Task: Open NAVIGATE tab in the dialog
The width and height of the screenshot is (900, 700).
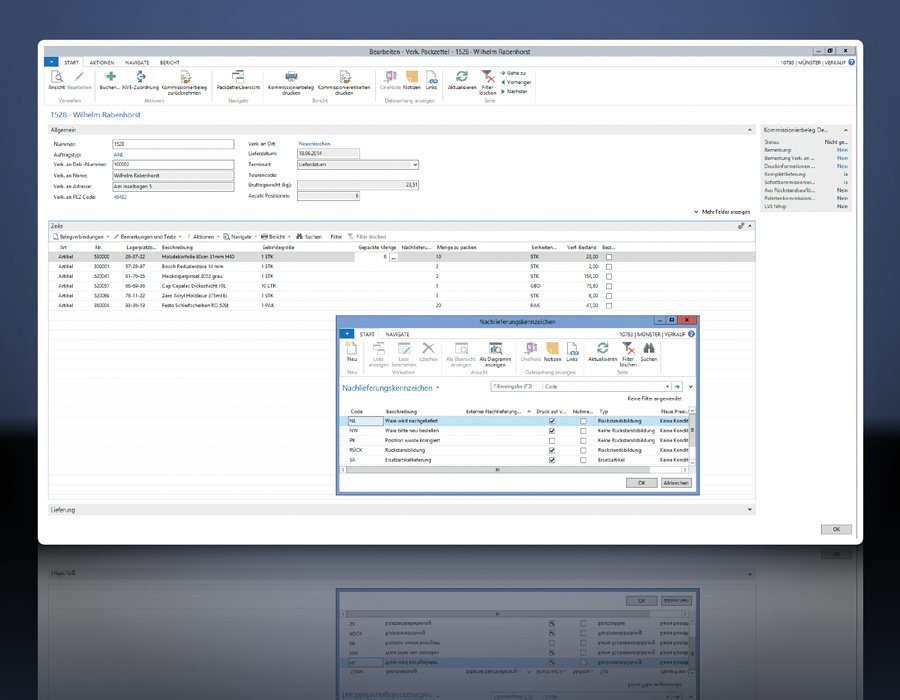Action: 398,334
